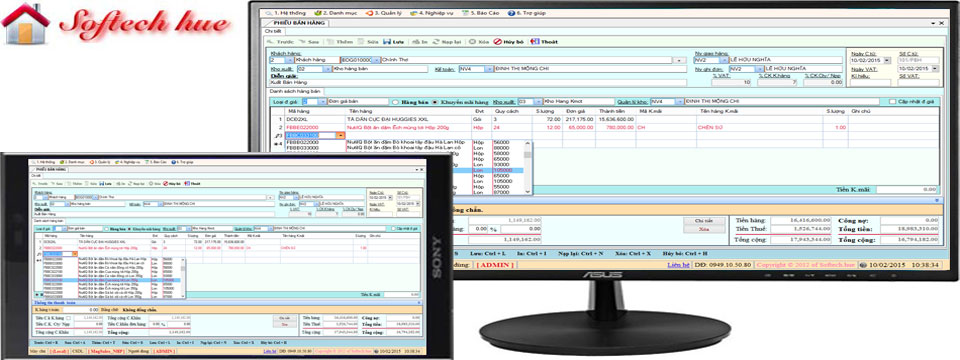The width and height of the screenshot is (960, 360).
Task: Open the Ngày C.từ date dropdown
Action: pyautogui.click(x=889, y=60)
